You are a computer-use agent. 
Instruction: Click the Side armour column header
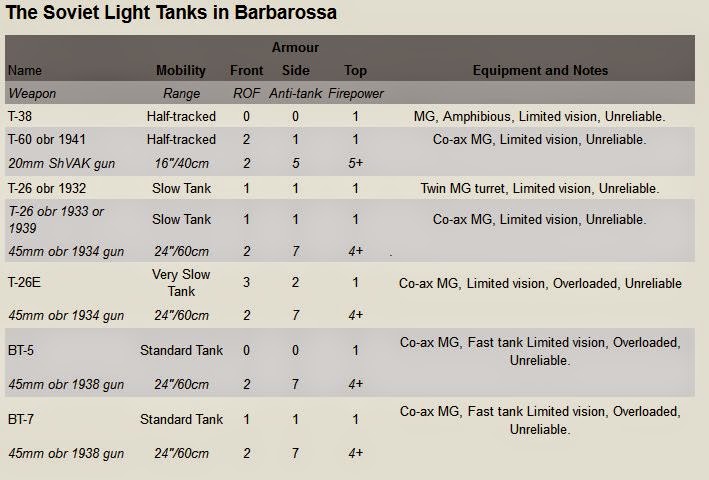[296, 71]
